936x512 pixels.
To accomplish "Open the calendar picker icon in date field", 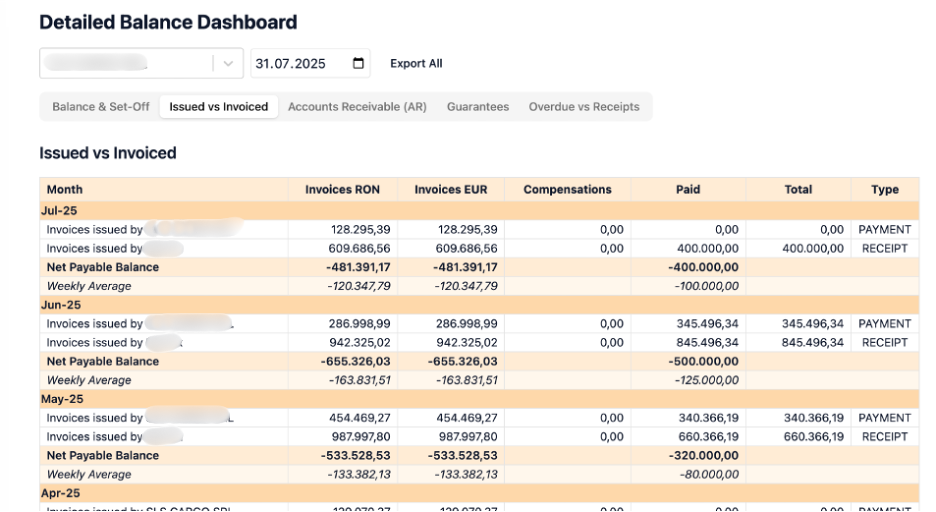I will (358, 64).
